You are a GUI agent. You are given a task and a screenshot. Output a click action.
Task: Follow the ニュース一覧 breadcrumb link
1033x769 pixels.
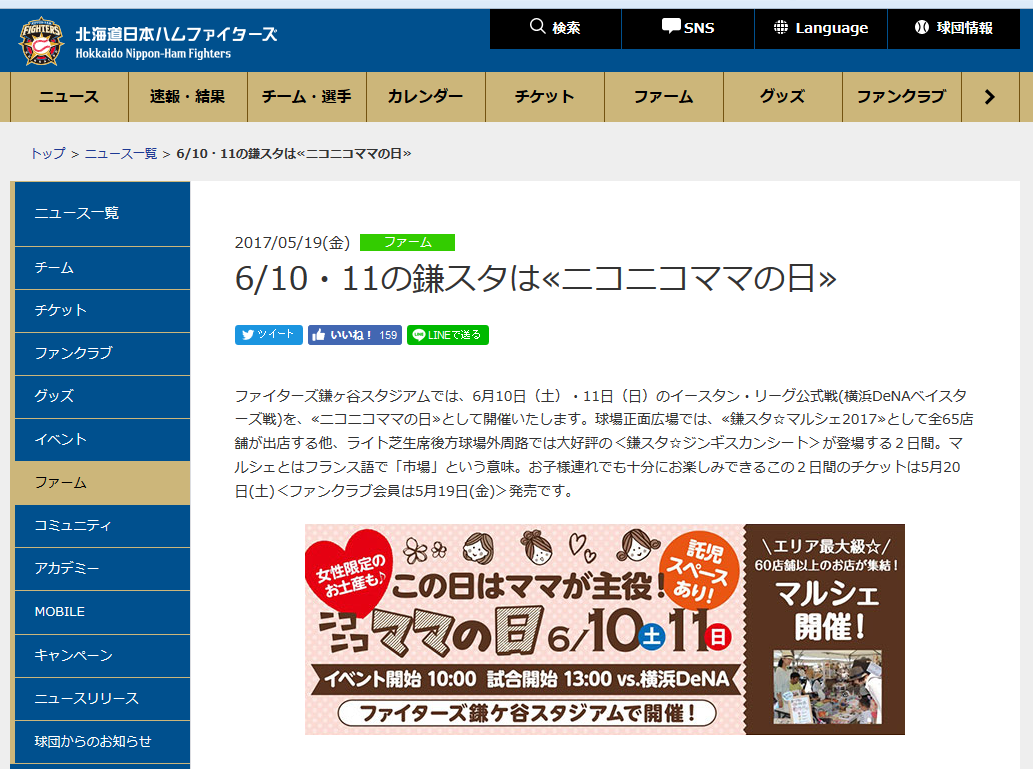(121, 154)
